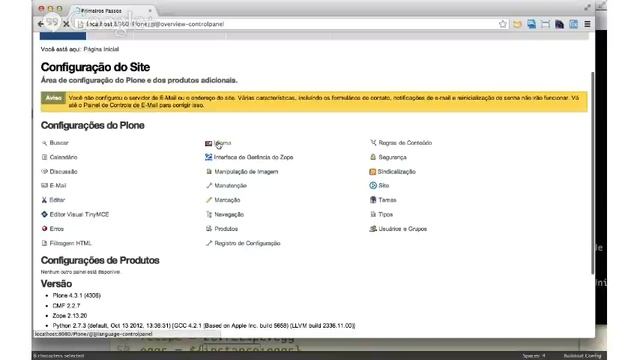640x360 pixels.
Task: Click the Discussão speech bubble icon
Action: [x=44, y=171]
